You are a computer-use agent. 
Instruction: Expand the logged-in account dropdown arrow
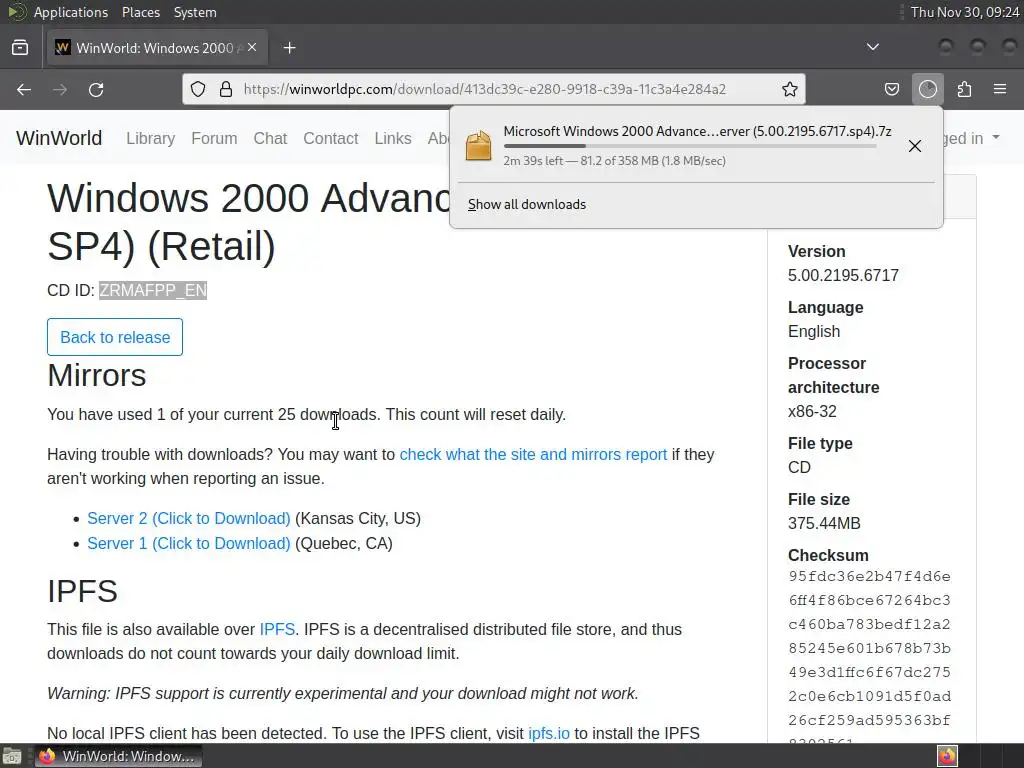[x=996, y=137]
